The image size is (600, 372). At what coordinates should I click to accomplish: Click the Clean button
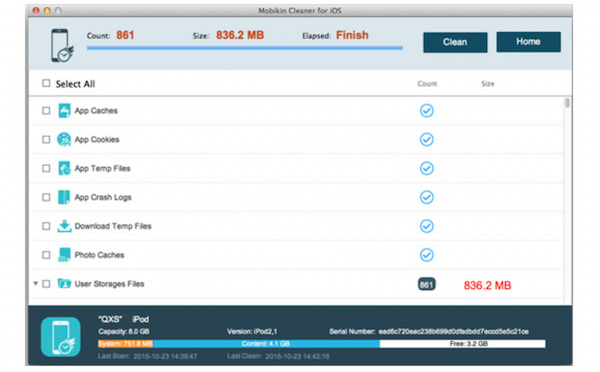(x=455, y=42)
